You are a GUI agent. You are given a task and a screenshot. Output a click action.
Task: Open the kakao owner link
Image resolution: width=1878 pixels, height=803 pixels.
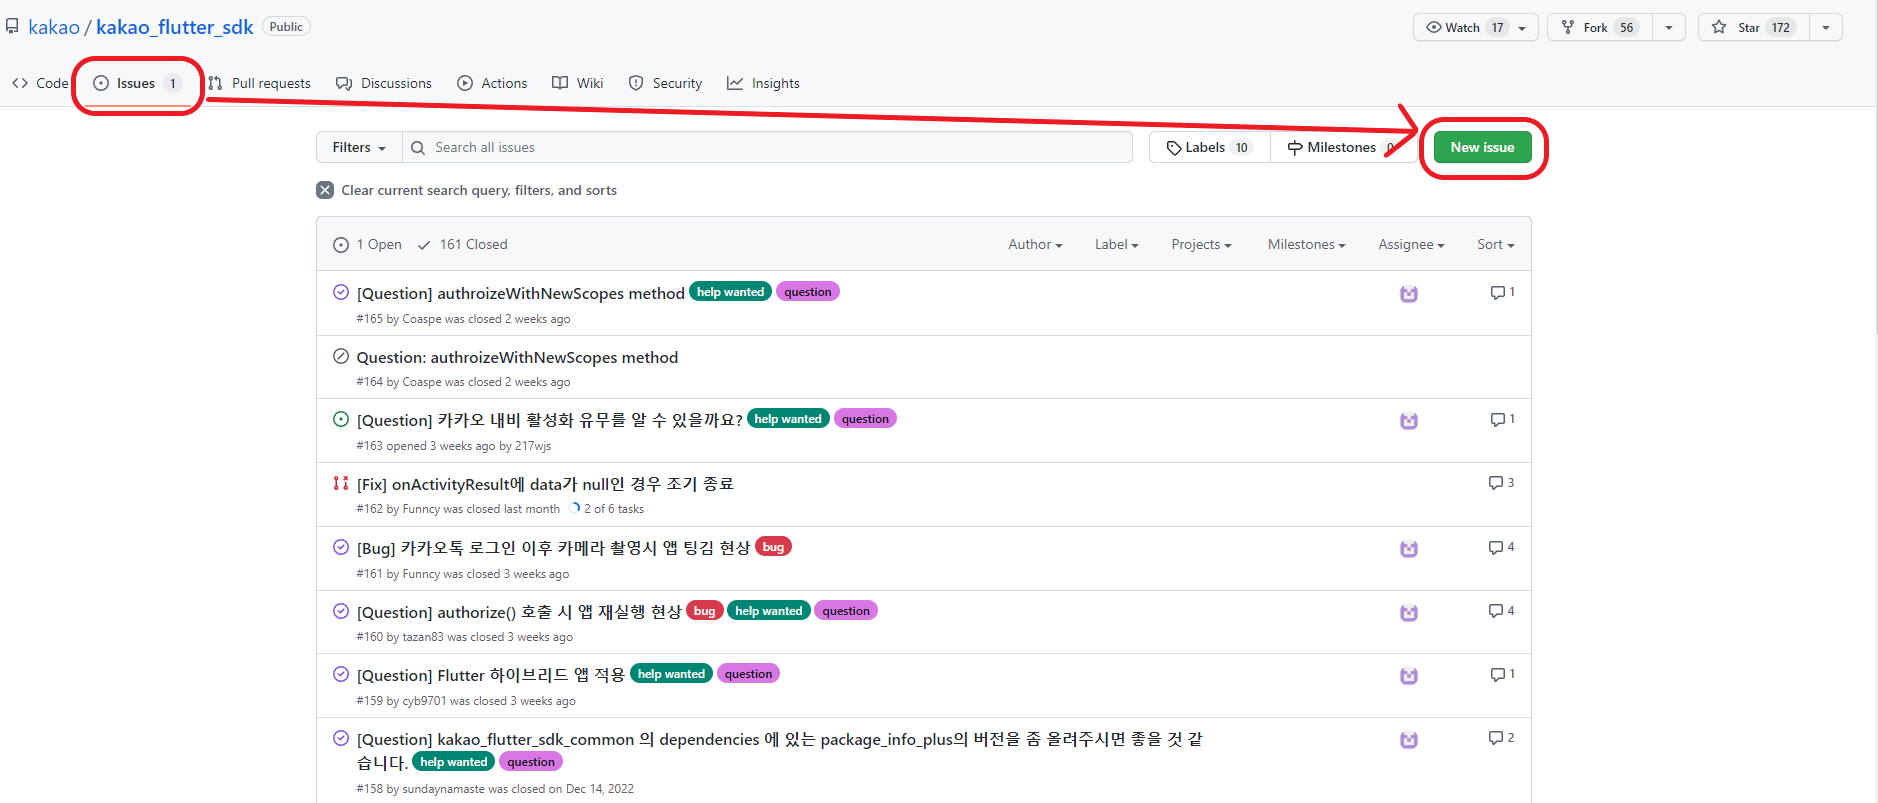pos(54,27)
